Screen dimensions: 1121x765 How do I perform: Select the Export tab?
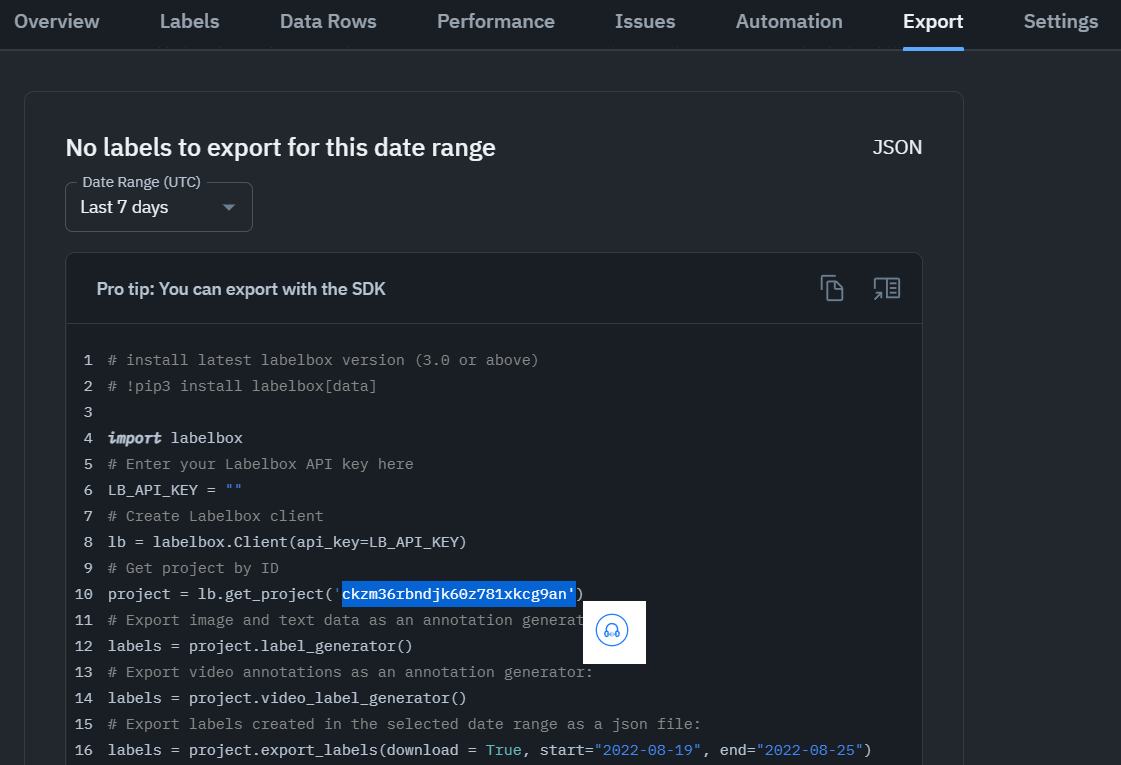pos(933,21)
